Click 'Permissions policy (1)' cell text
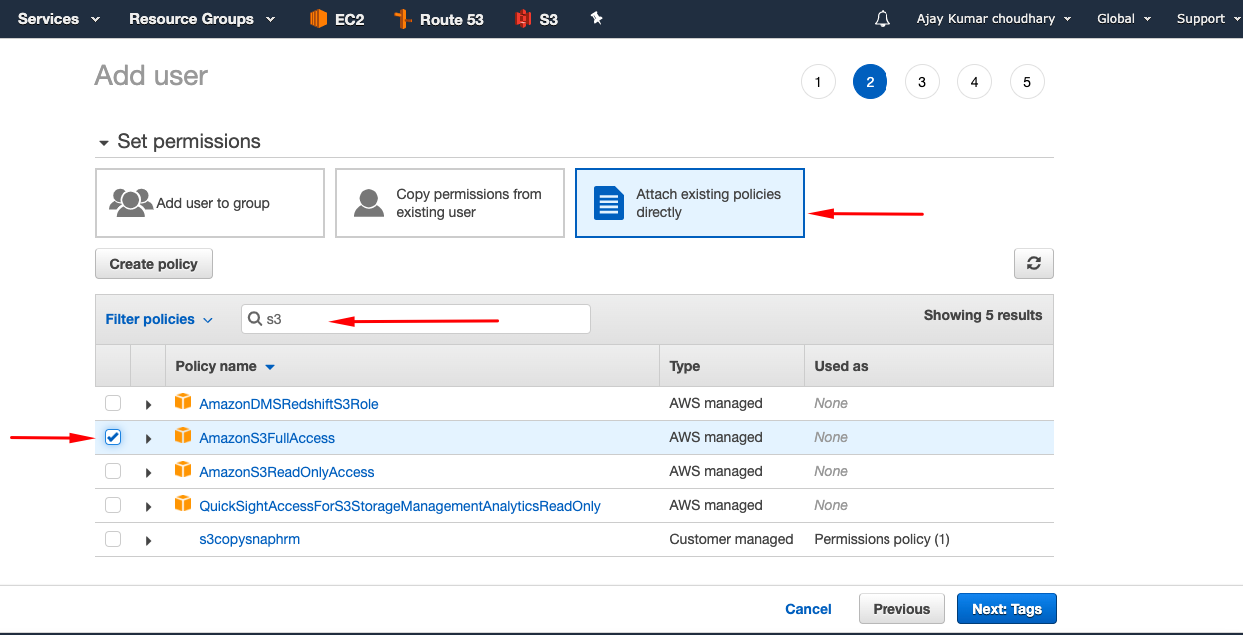 (882, 539)
